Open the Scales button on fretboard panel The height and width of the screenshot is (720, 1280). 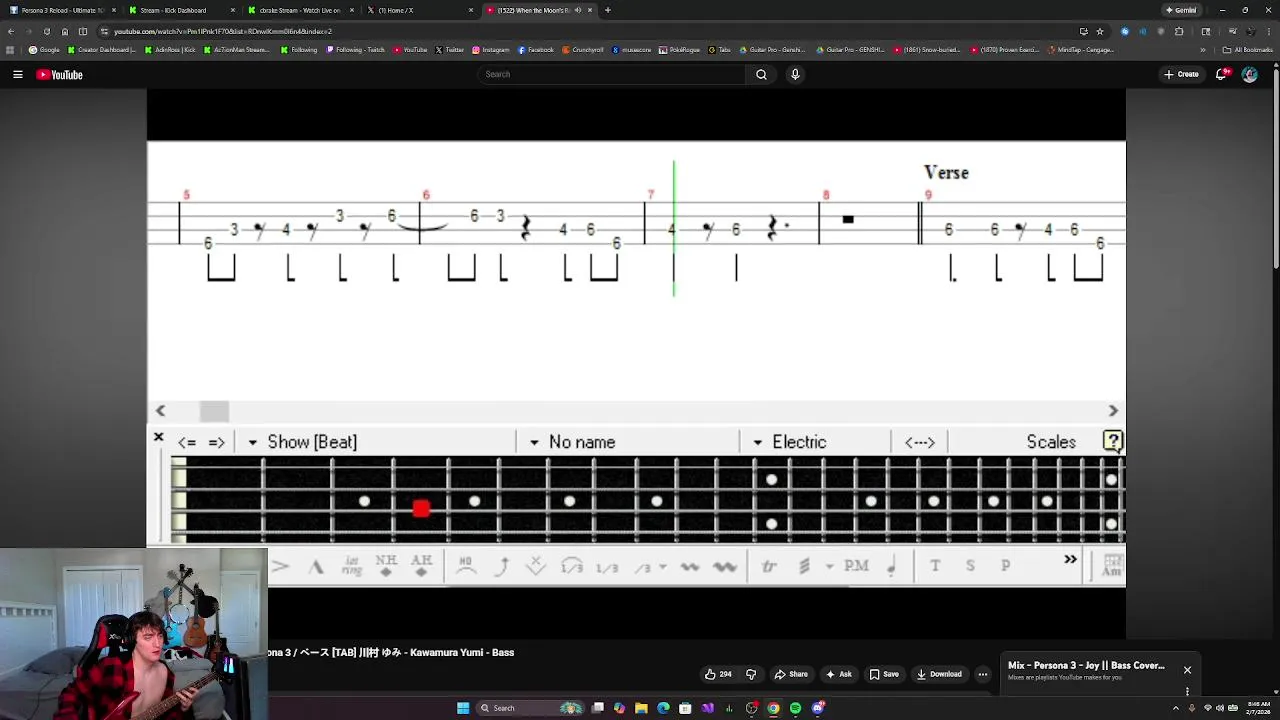[1051, 442]
